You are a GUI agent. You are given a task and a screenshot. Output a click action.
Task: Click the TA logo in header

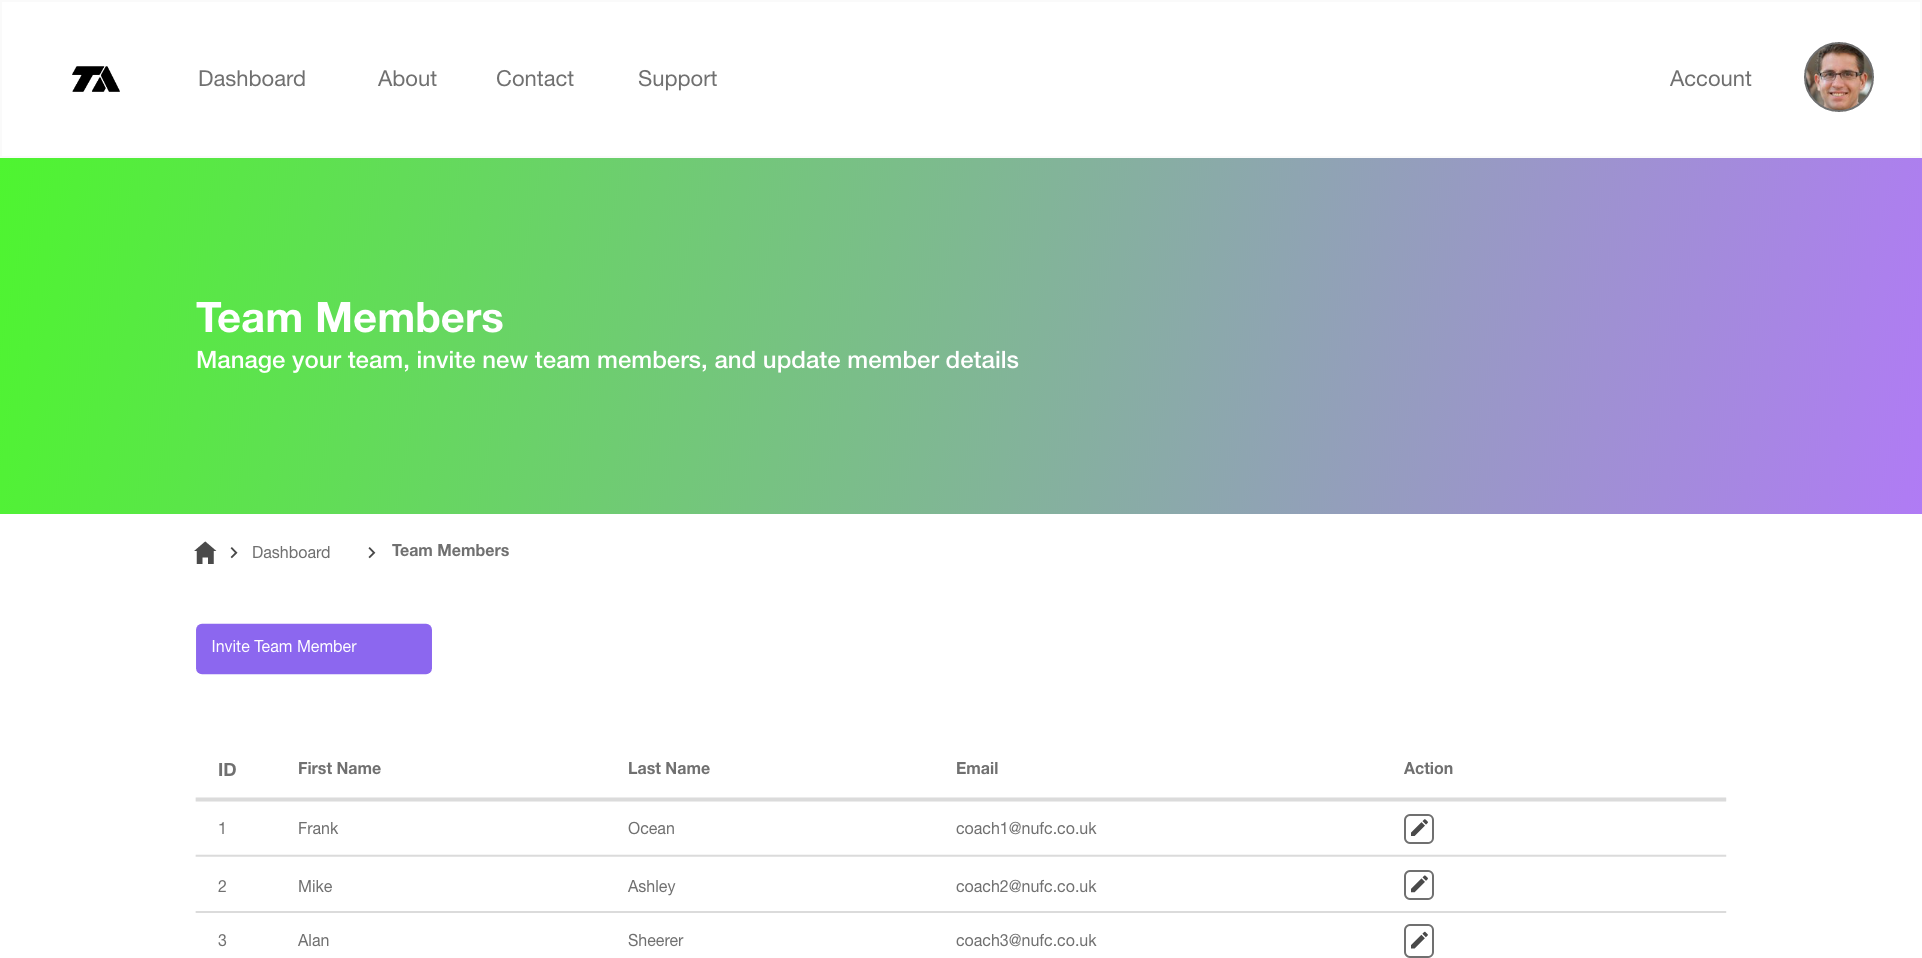tap(96, 79)
